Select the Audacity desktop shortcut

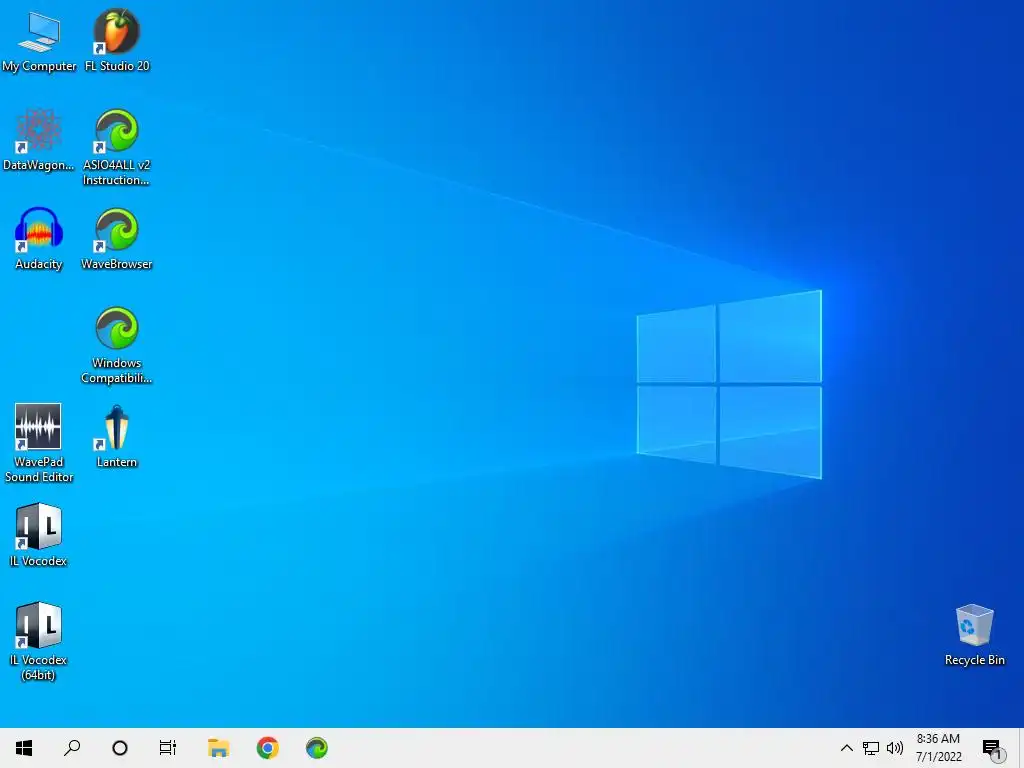click(x=39, y=239)
